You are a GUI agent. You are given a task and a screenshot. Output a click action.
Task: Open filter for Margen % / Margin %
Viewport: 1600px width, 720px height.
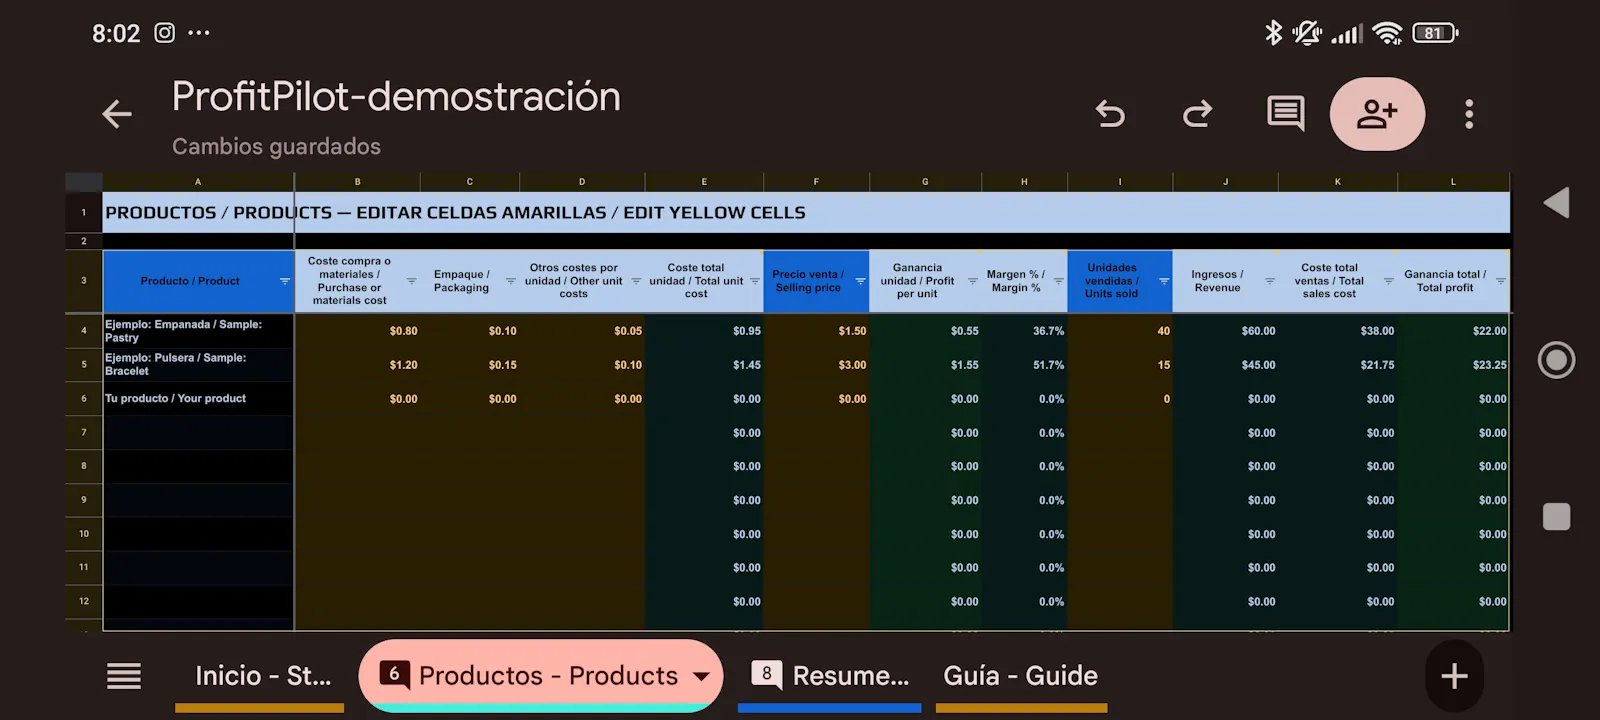1058,281
